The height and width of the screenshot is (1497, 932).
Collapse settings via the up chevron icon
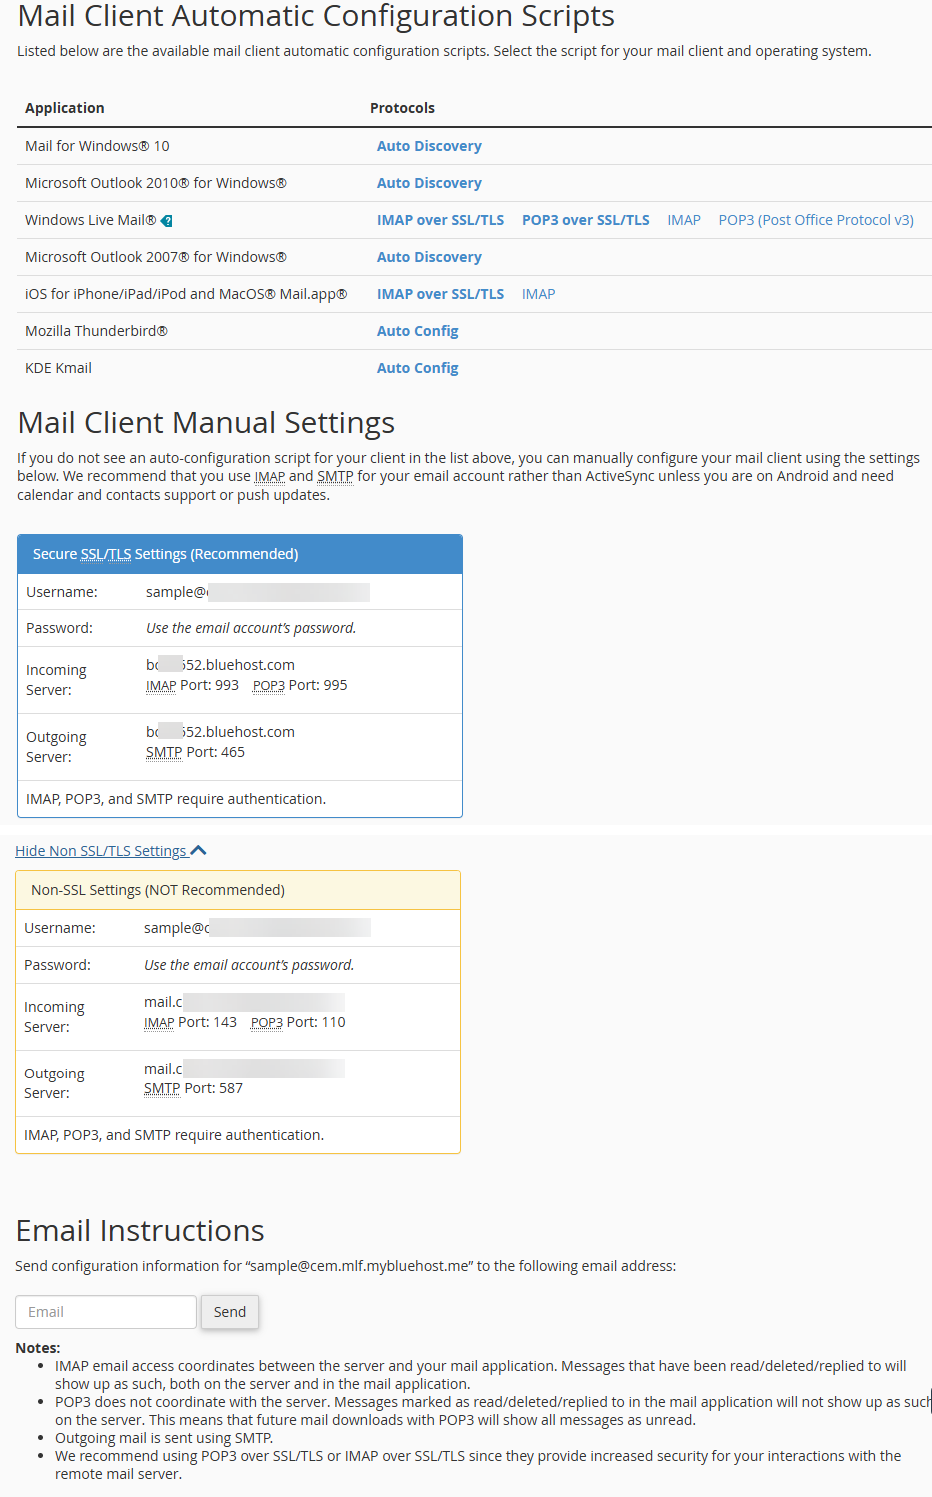click(198, 849)
